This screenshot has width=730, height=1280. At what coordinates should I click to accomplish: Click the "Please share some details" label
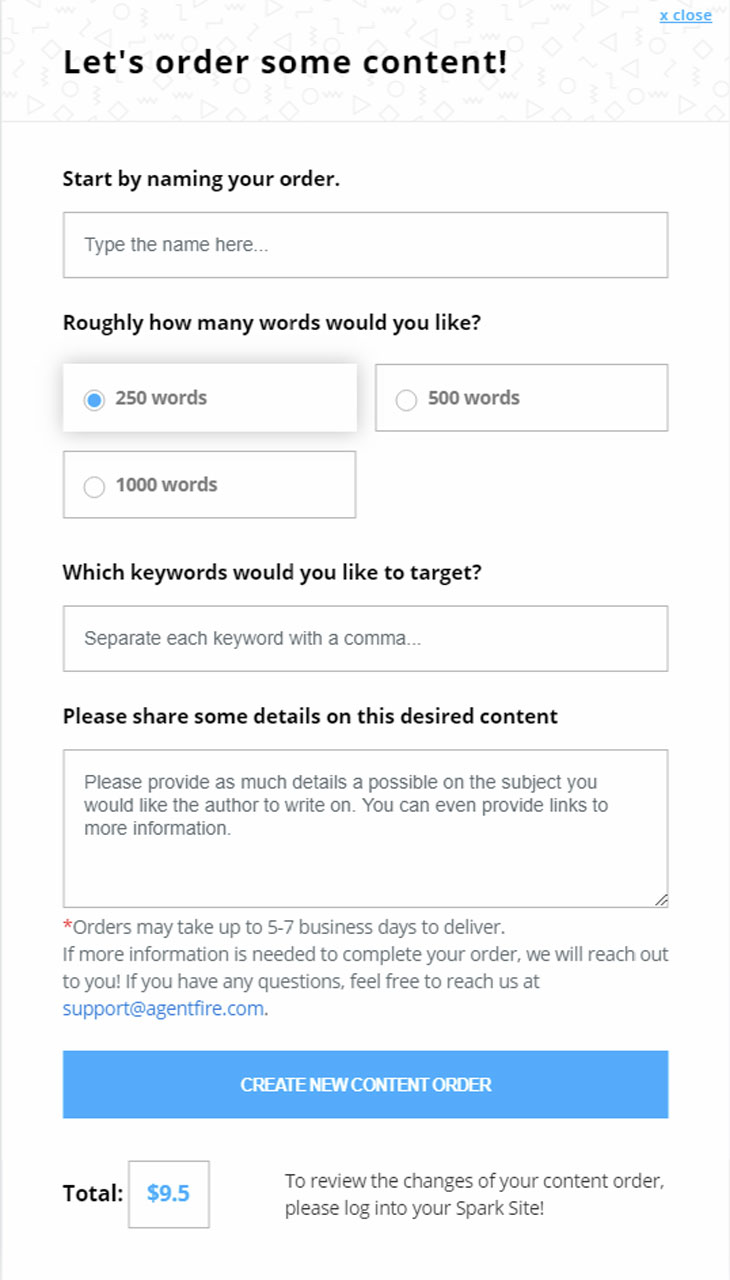[x=310, y=716]
